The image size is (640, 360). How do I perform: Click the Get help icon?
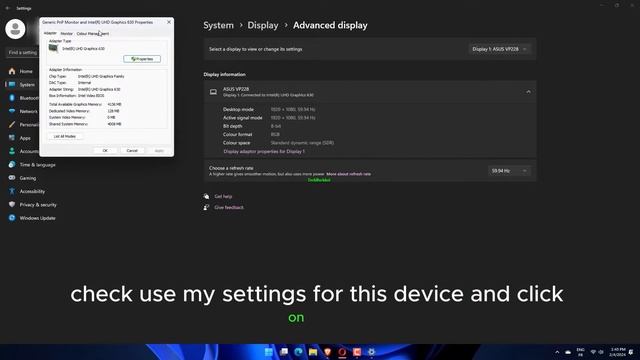click(207, 196)
